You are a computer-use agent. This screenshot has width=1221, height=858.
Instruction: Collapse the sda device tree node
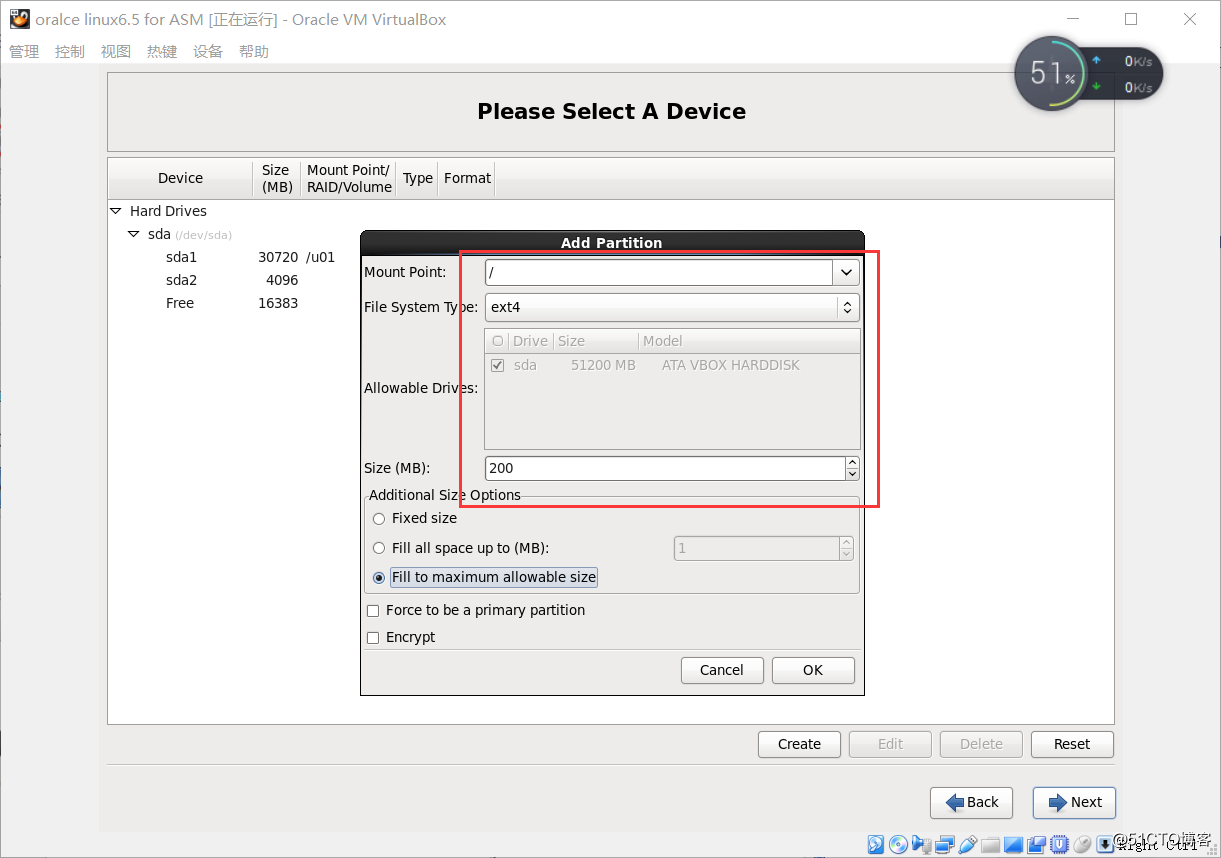pos(134,235)
